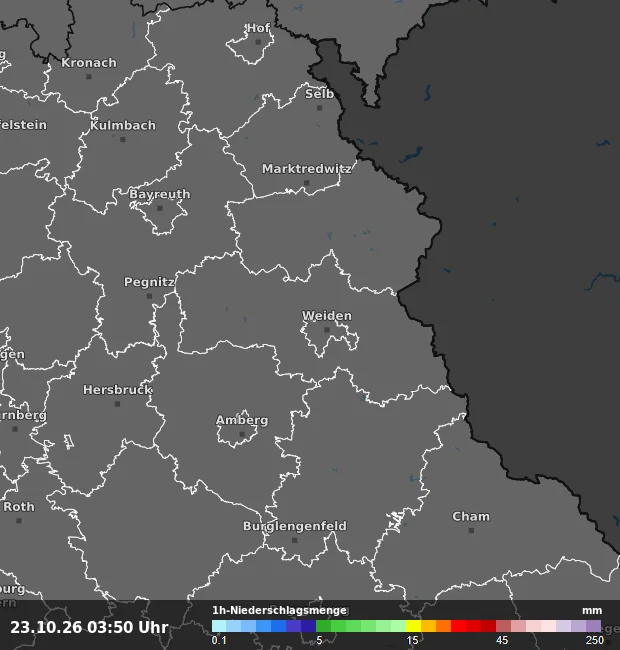The height and width of the screenshot is (650, 620).
Task: Click the Bayreuth city label
Action: click(x=160, y=194)
